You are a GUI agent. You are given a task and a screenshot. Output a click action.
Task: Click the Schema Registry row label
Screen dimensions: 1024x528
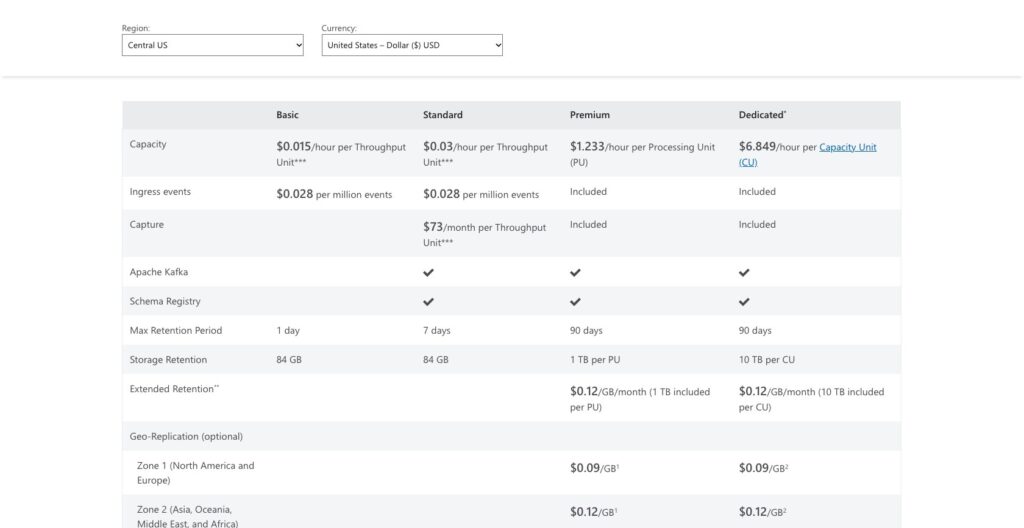[165, 301]
